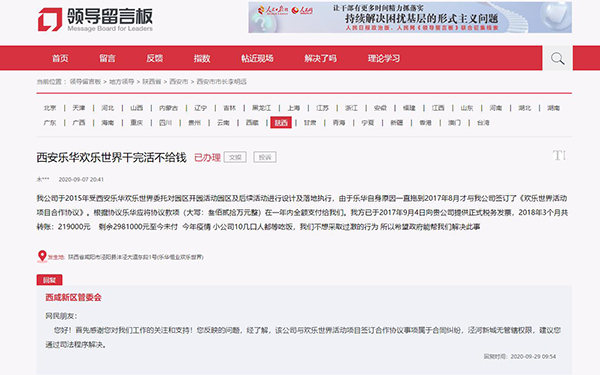
Task: Open the 指数 navigation item
Action: click(x=202, y=58)
